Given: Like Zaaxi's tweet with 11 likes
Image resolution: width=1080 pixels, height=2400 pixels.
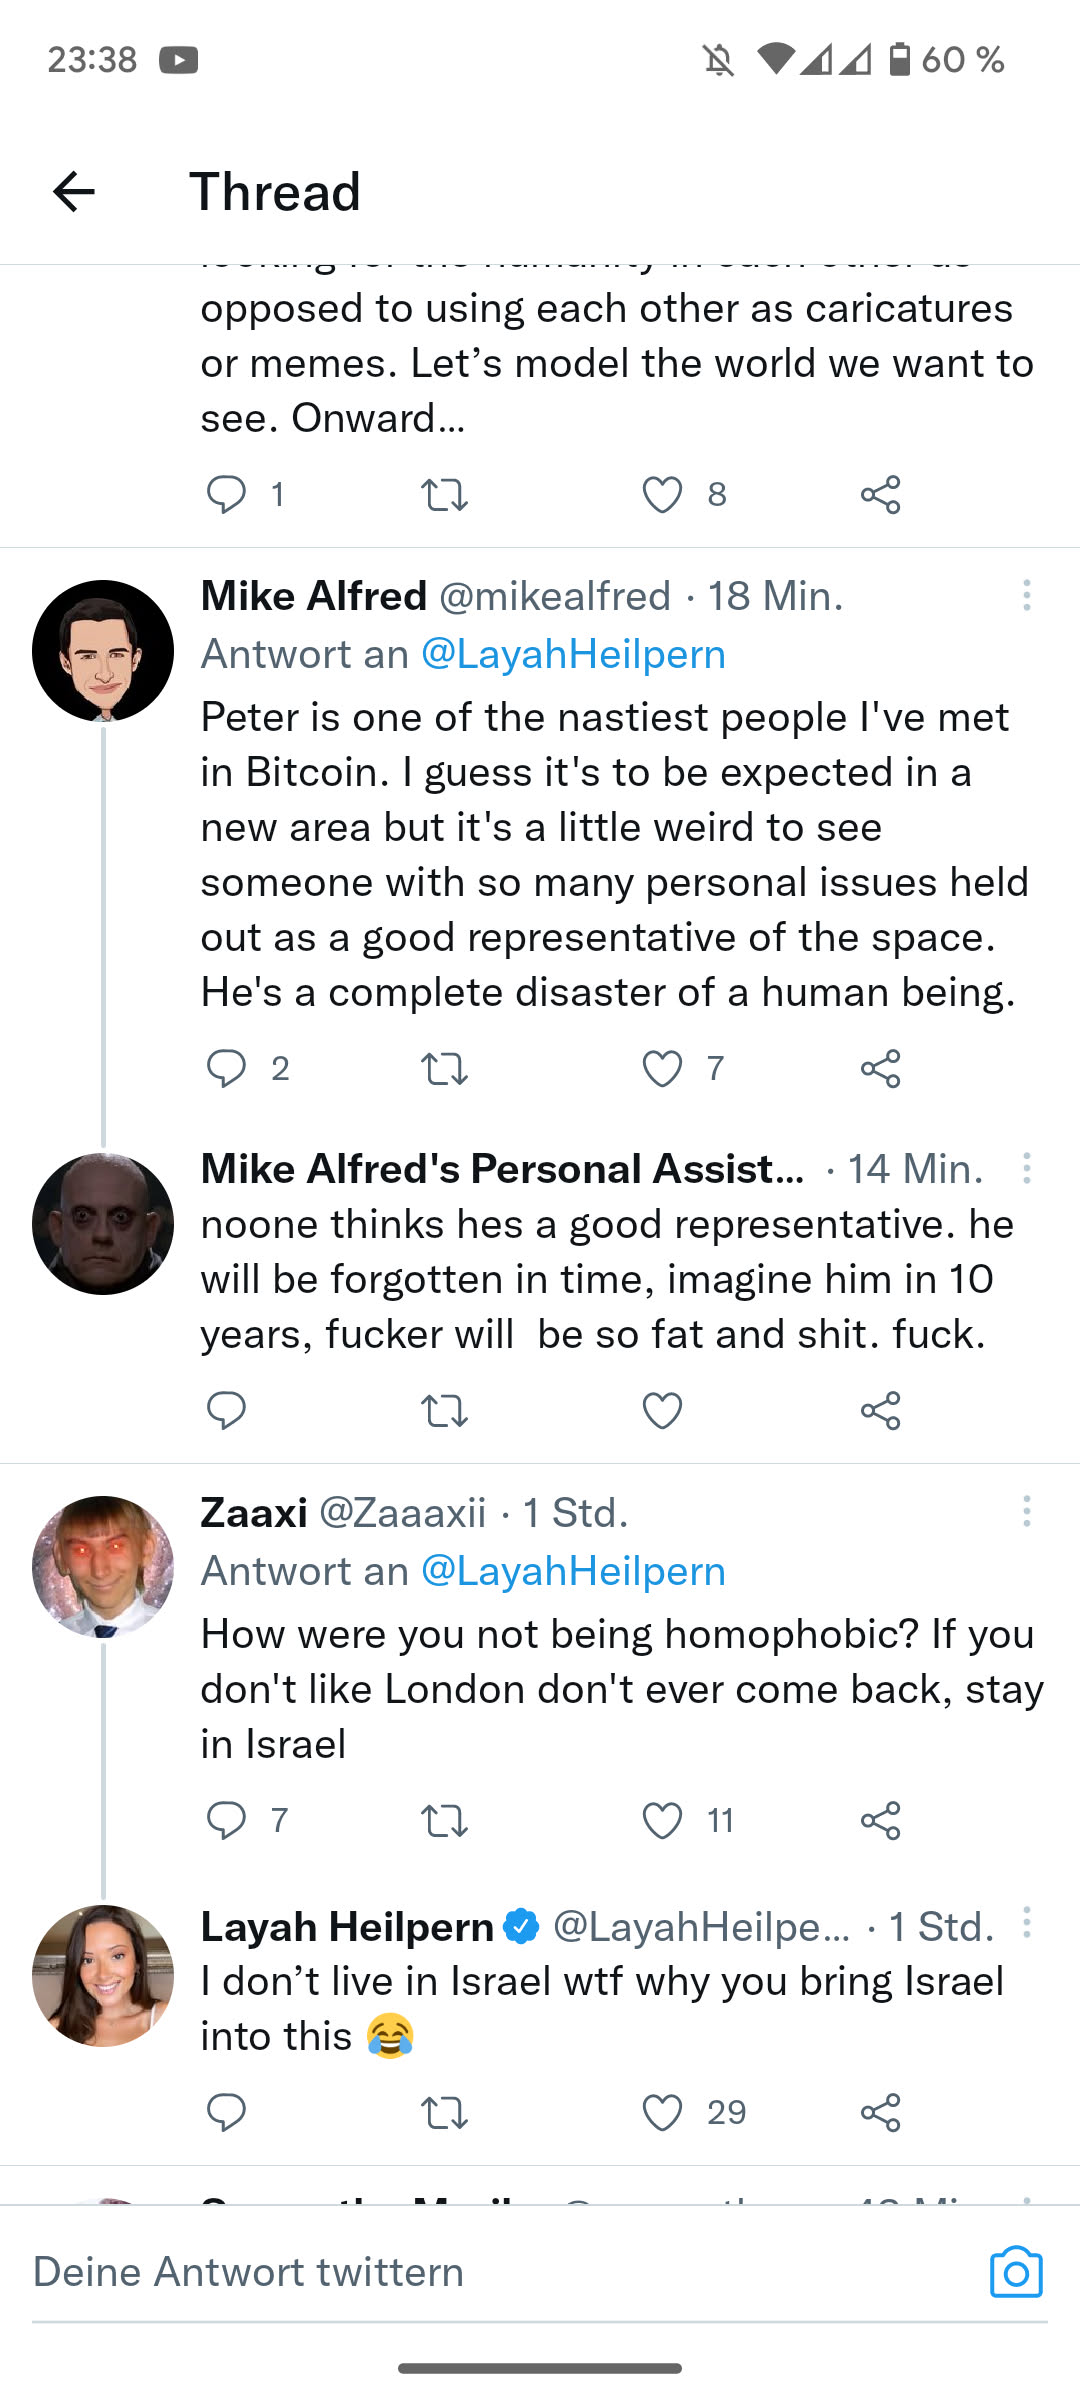Looking at the screenshot, I should click(662, 1820).
